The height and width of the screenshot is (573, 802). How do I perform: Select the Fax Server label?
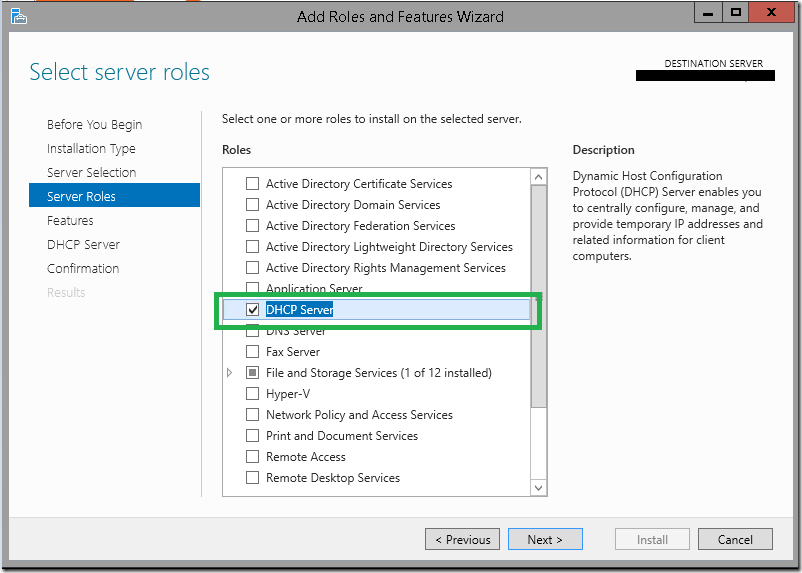(293, 352)
